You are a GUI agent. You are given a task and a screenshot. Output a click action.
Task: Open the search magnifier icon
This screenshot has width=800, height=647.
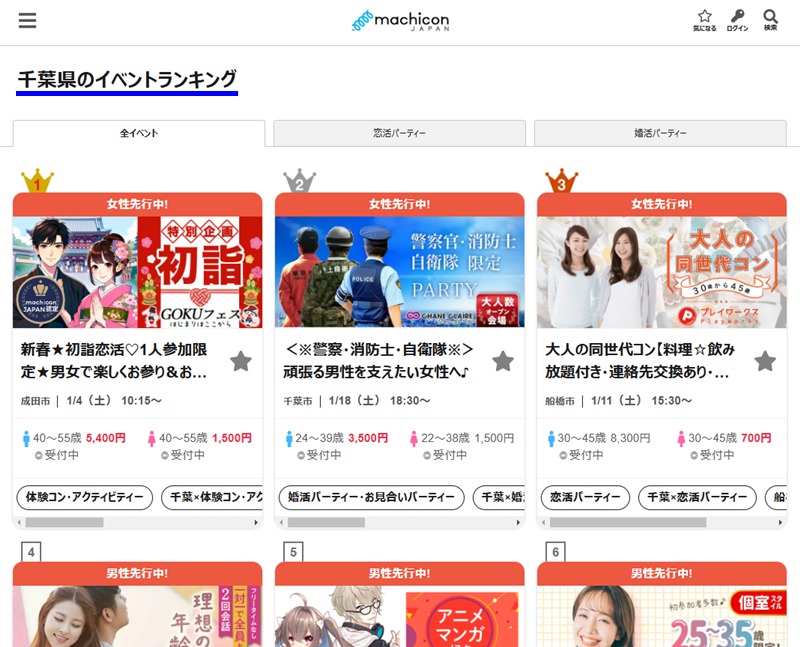click(x=770, y=21)
